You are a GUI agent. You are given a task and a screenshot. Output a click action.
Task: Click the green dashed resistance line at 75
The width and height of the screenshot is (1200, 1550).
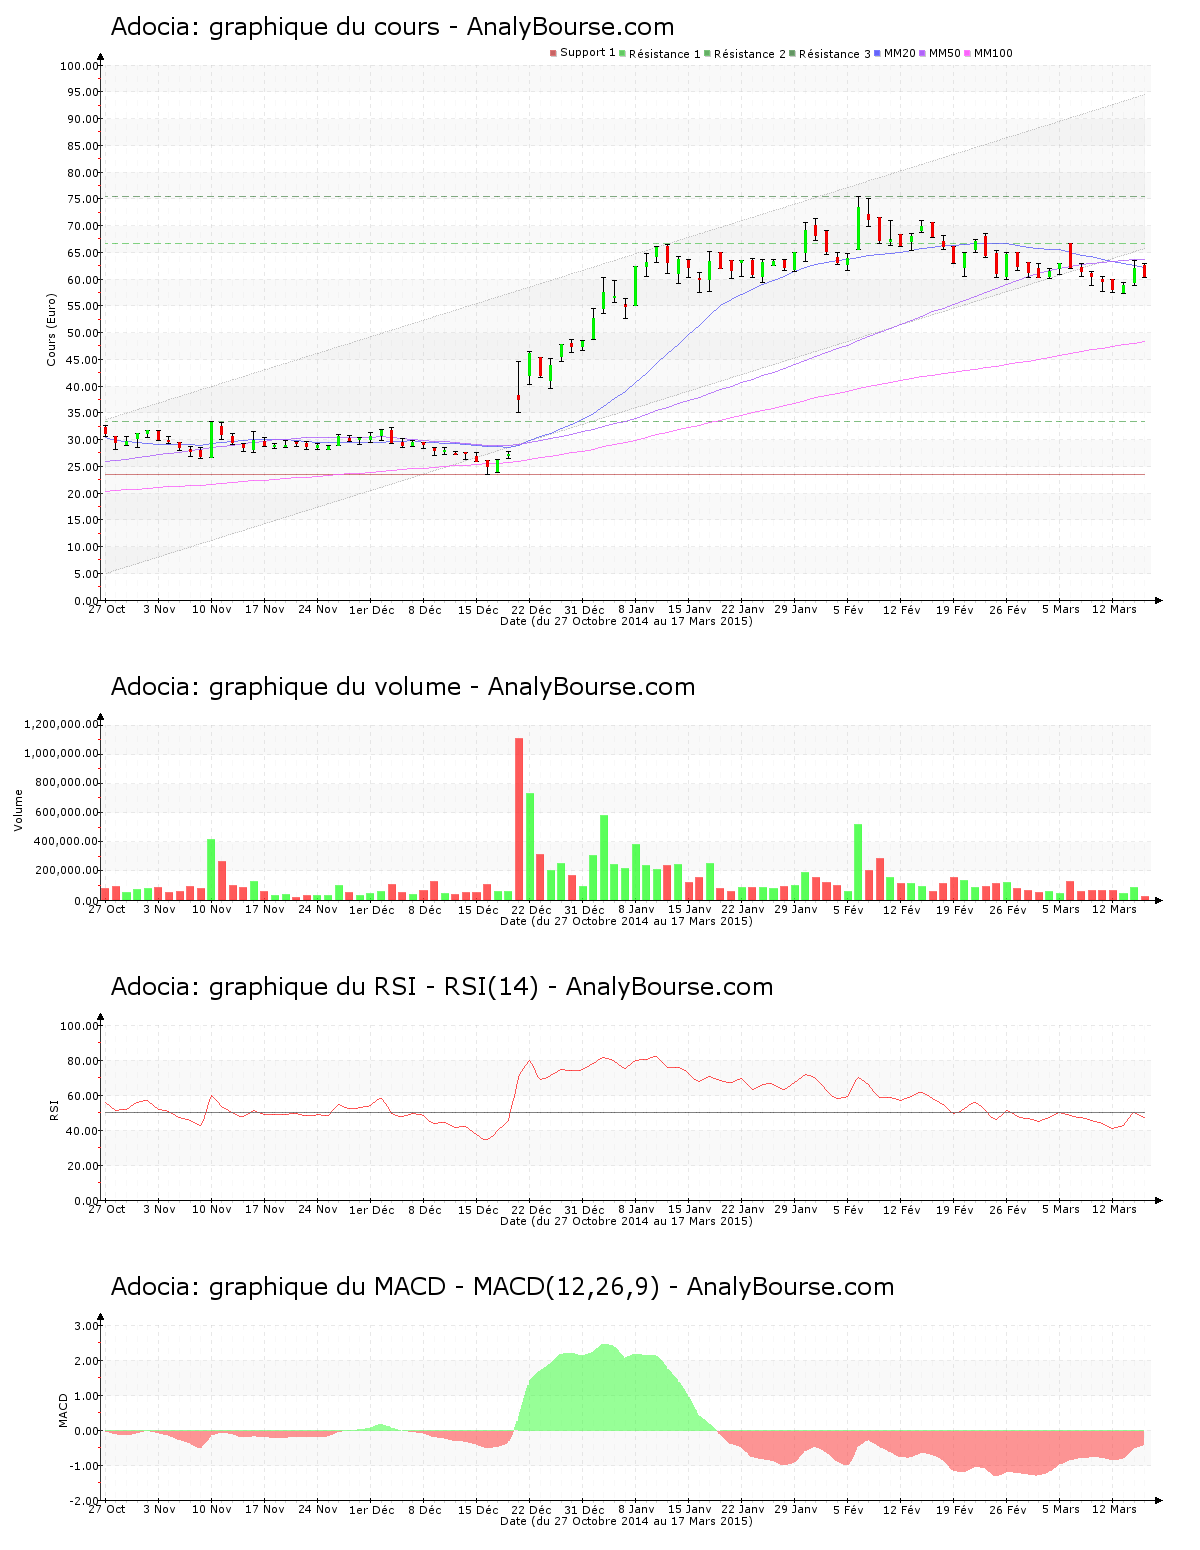[625, 196]
